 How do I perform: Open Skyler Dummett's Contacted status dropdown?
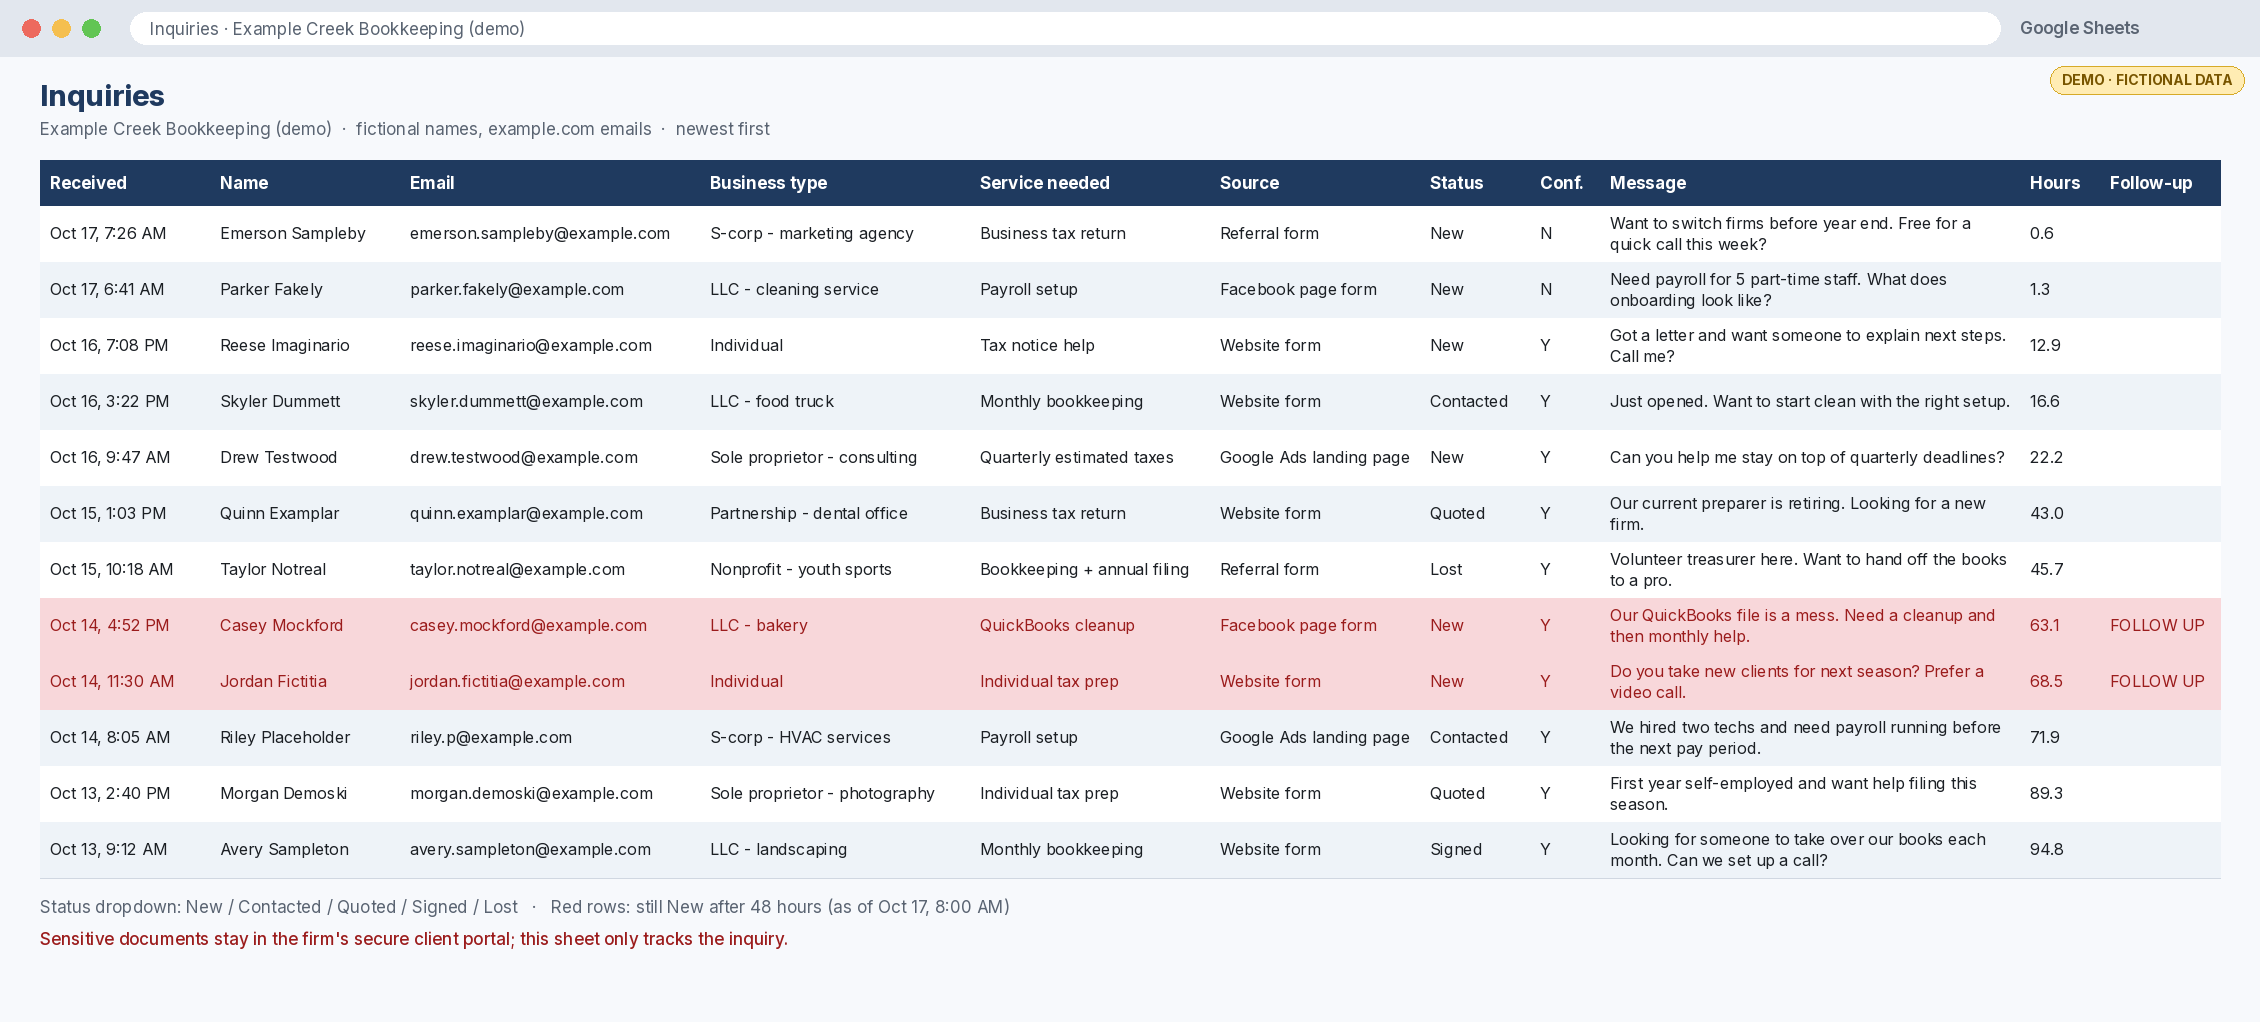click(1469, 401)
